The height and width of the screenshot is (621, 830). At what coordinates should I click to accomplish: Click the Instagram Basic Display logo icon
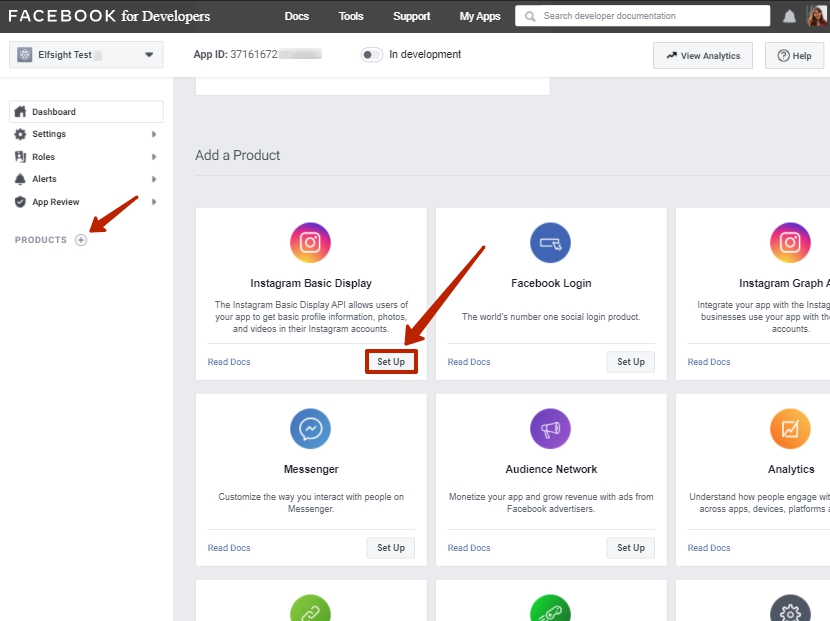click(310, 243)
